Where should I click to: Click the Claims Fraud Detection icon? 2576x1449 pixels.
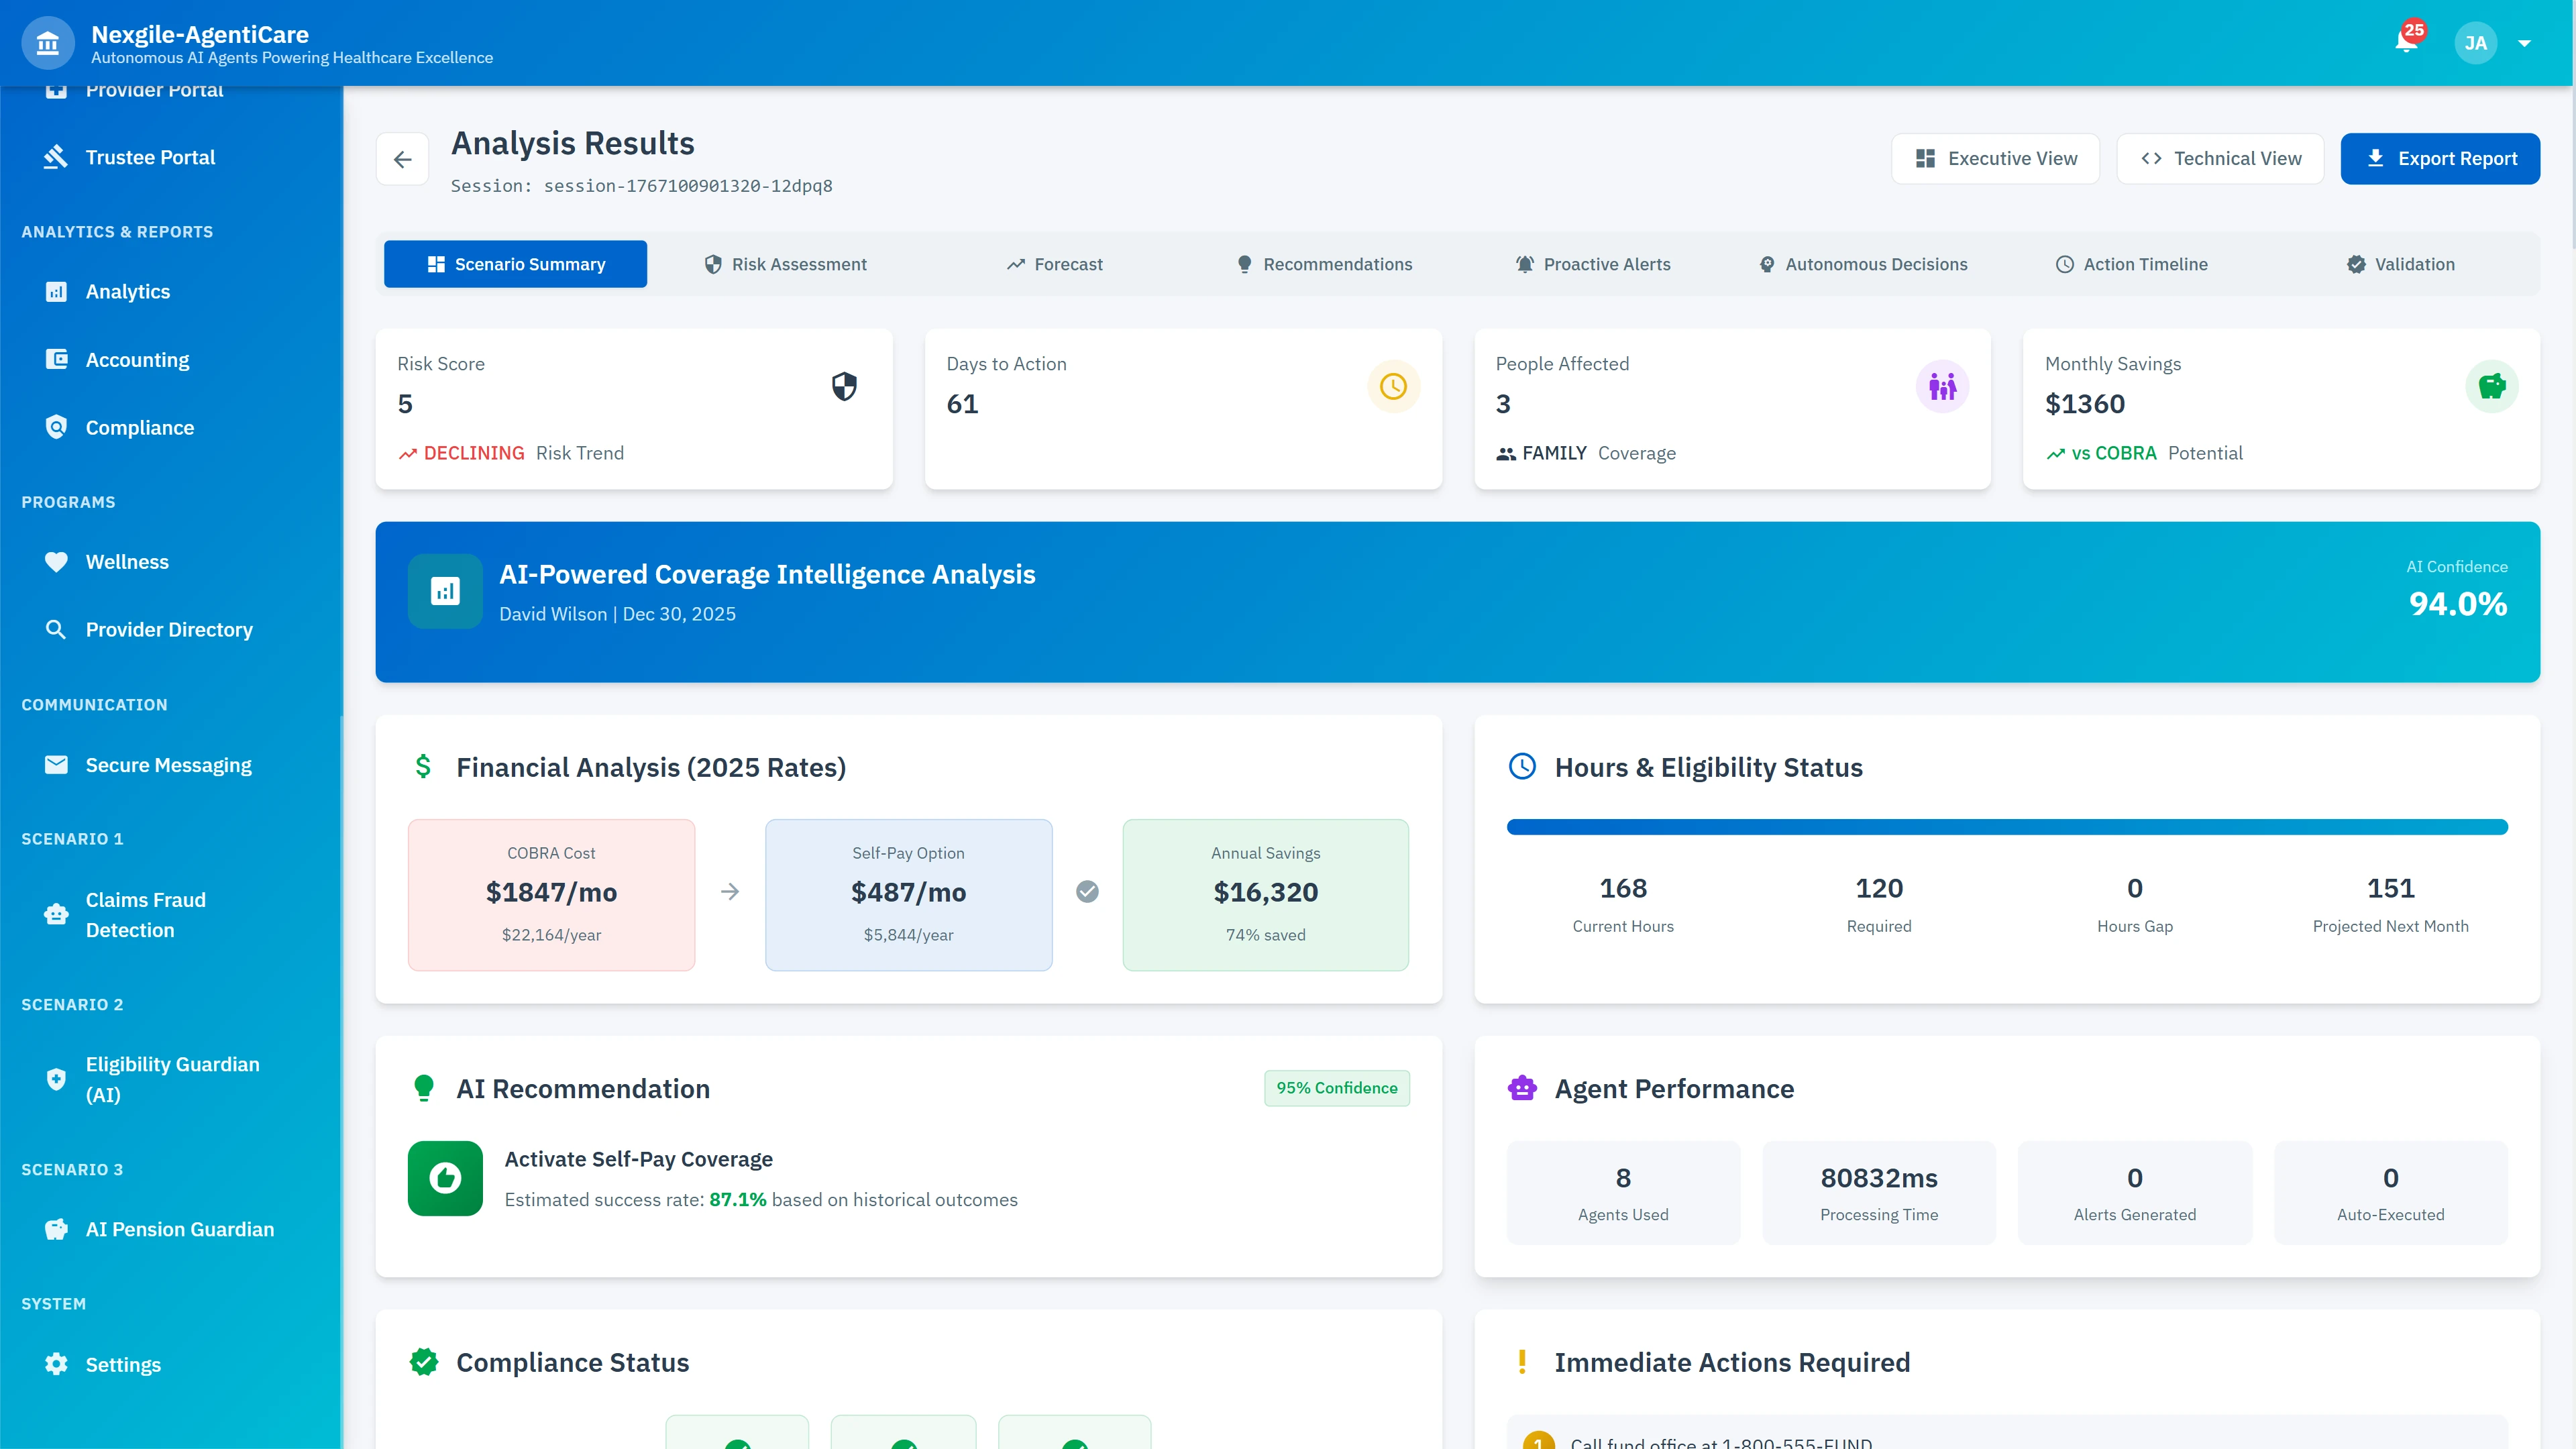pos(57,914)
